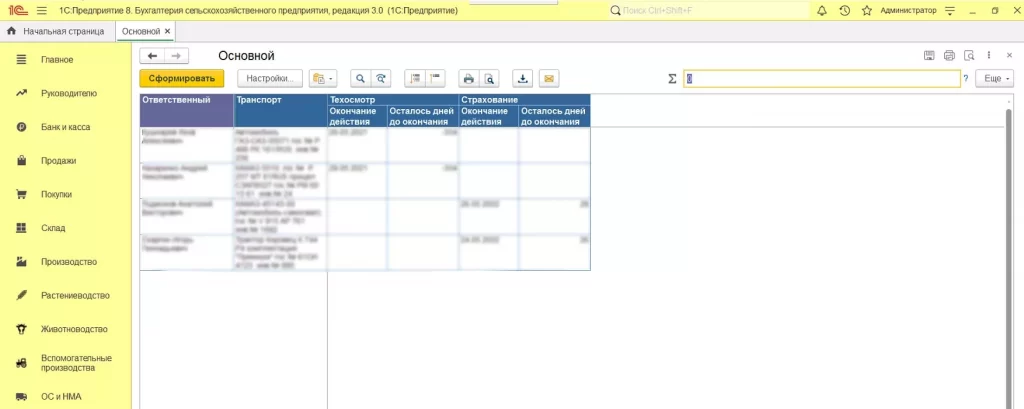Click the printer icon at top right of form
The image size is (1024, 409).
tap(950, 56)
